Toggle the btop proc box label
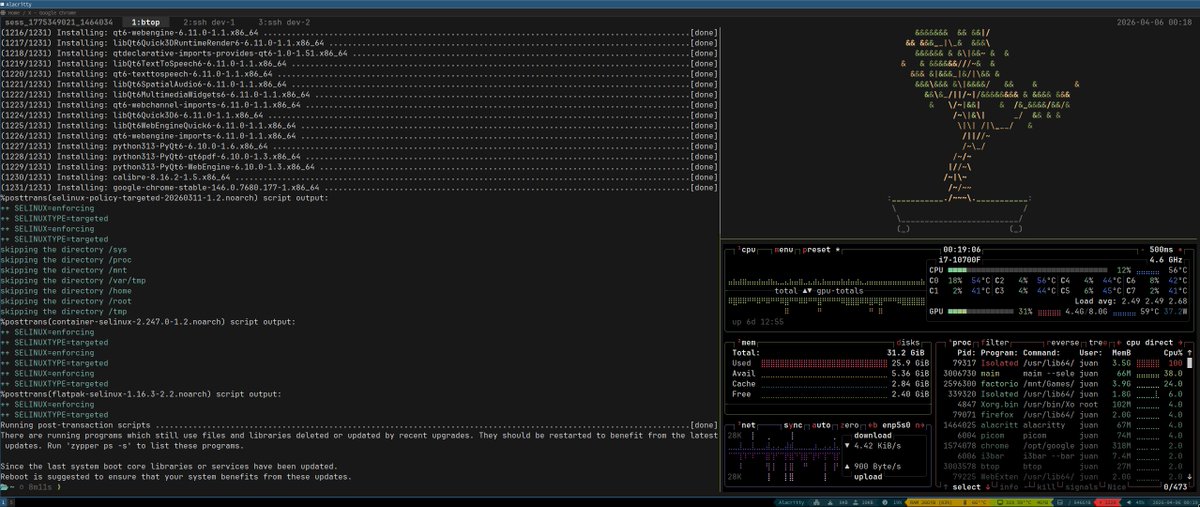This screenshot has width=1200, height=507. [960, 343]
